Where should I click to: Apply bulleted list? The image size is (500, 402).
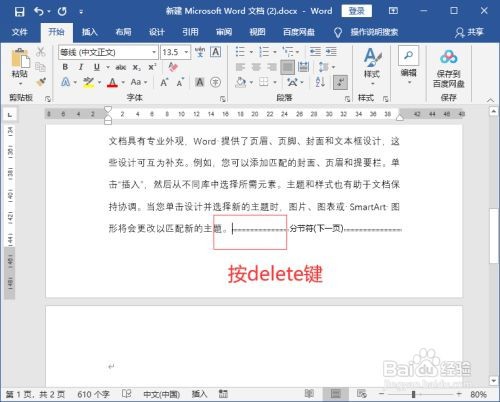click(241, 52)
